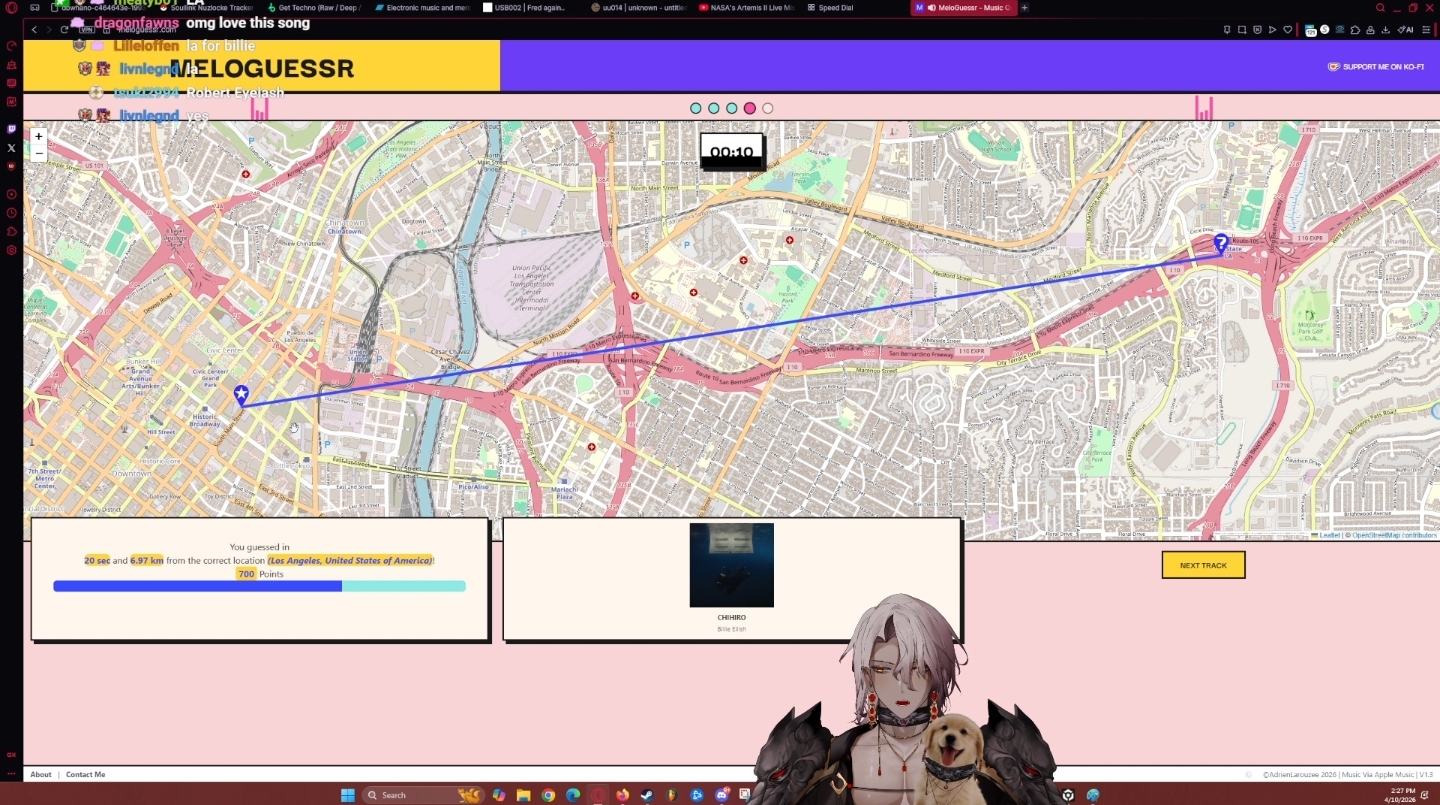Open the About link in the footer
Image resolution: width=1440 pixels, height=805 pixels.
point(41,775)
